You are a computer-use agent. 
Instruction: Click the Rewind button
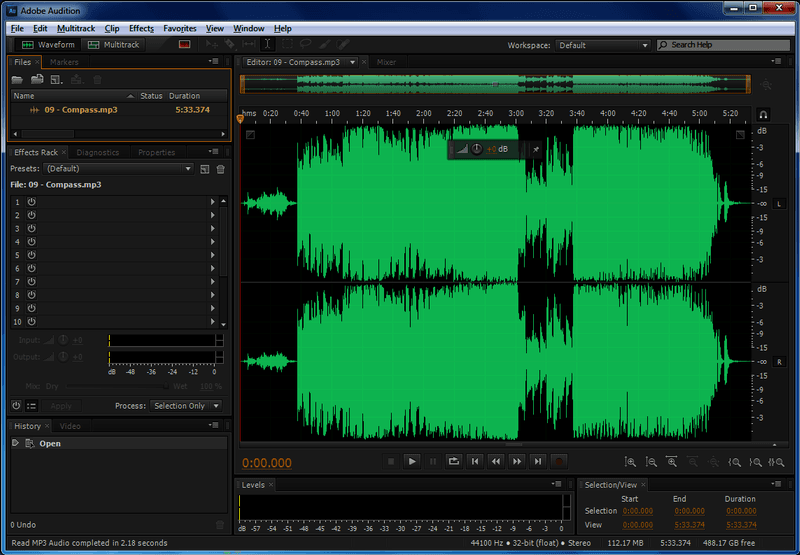[x=496, y=462]
